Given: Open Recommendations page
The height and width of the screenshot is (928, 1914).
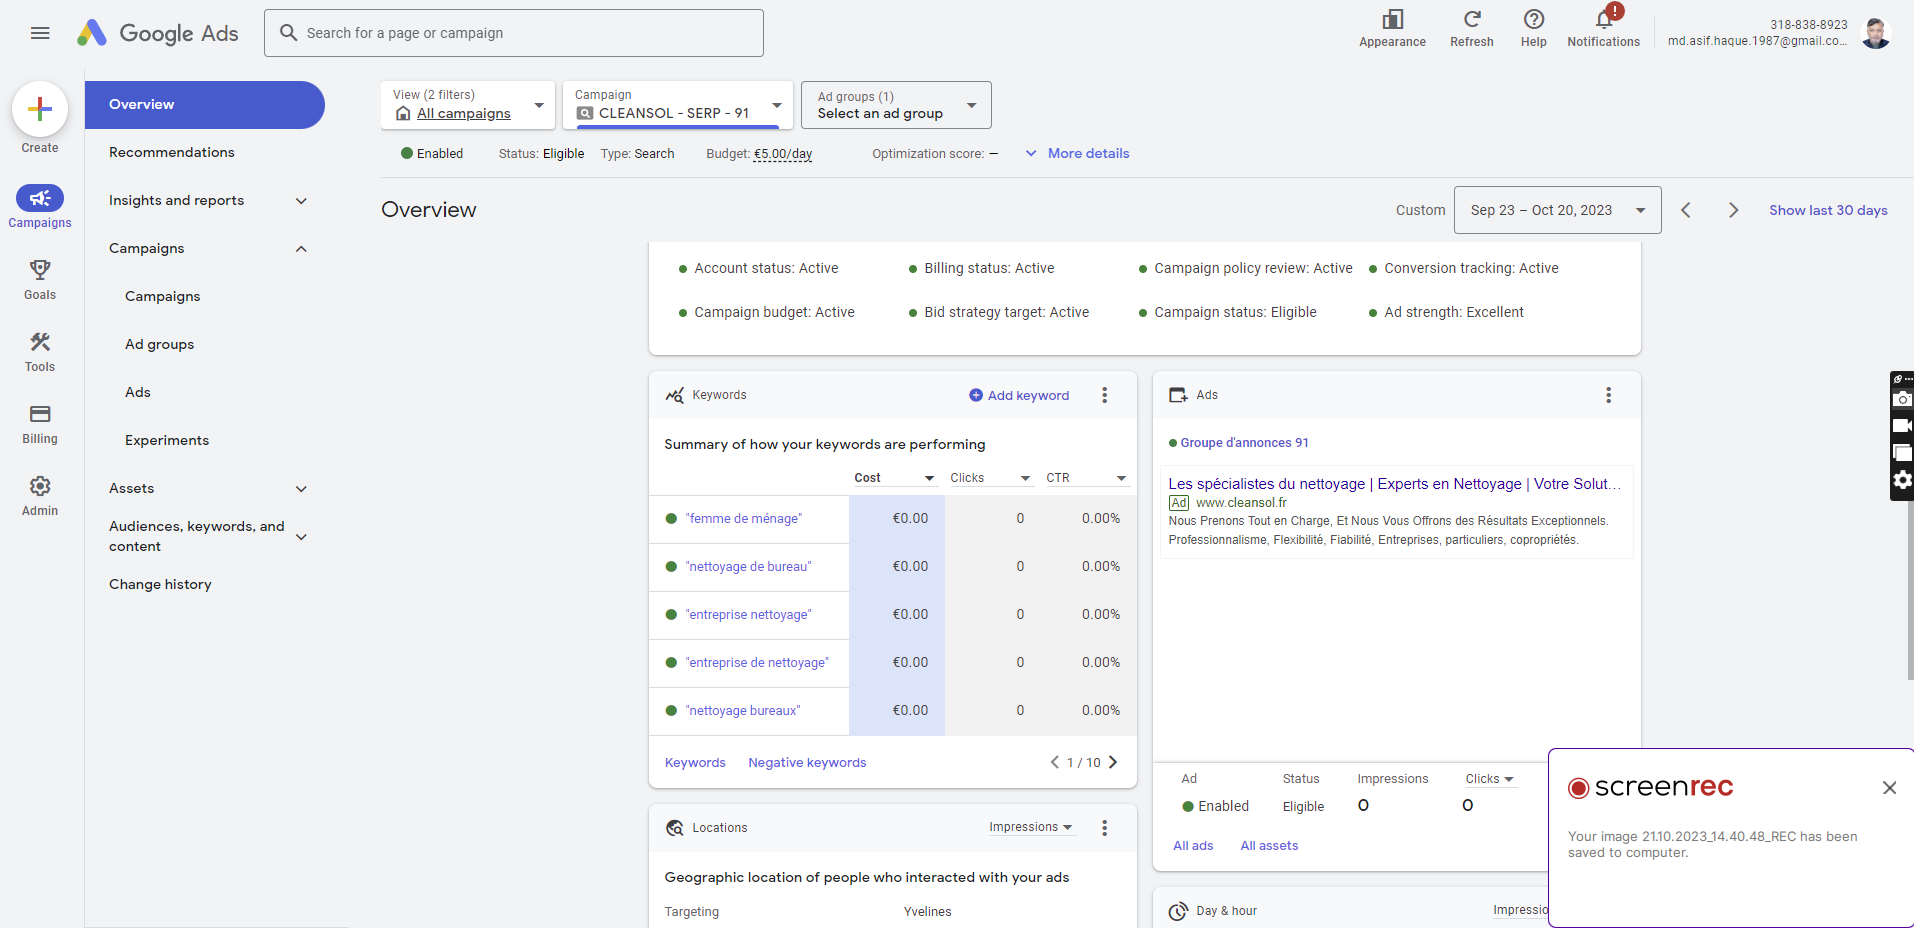Looking at the screenshot, I should 172,152.
